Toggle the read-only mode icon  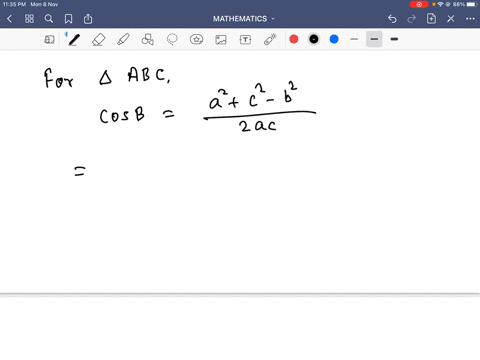click(49, 40)
